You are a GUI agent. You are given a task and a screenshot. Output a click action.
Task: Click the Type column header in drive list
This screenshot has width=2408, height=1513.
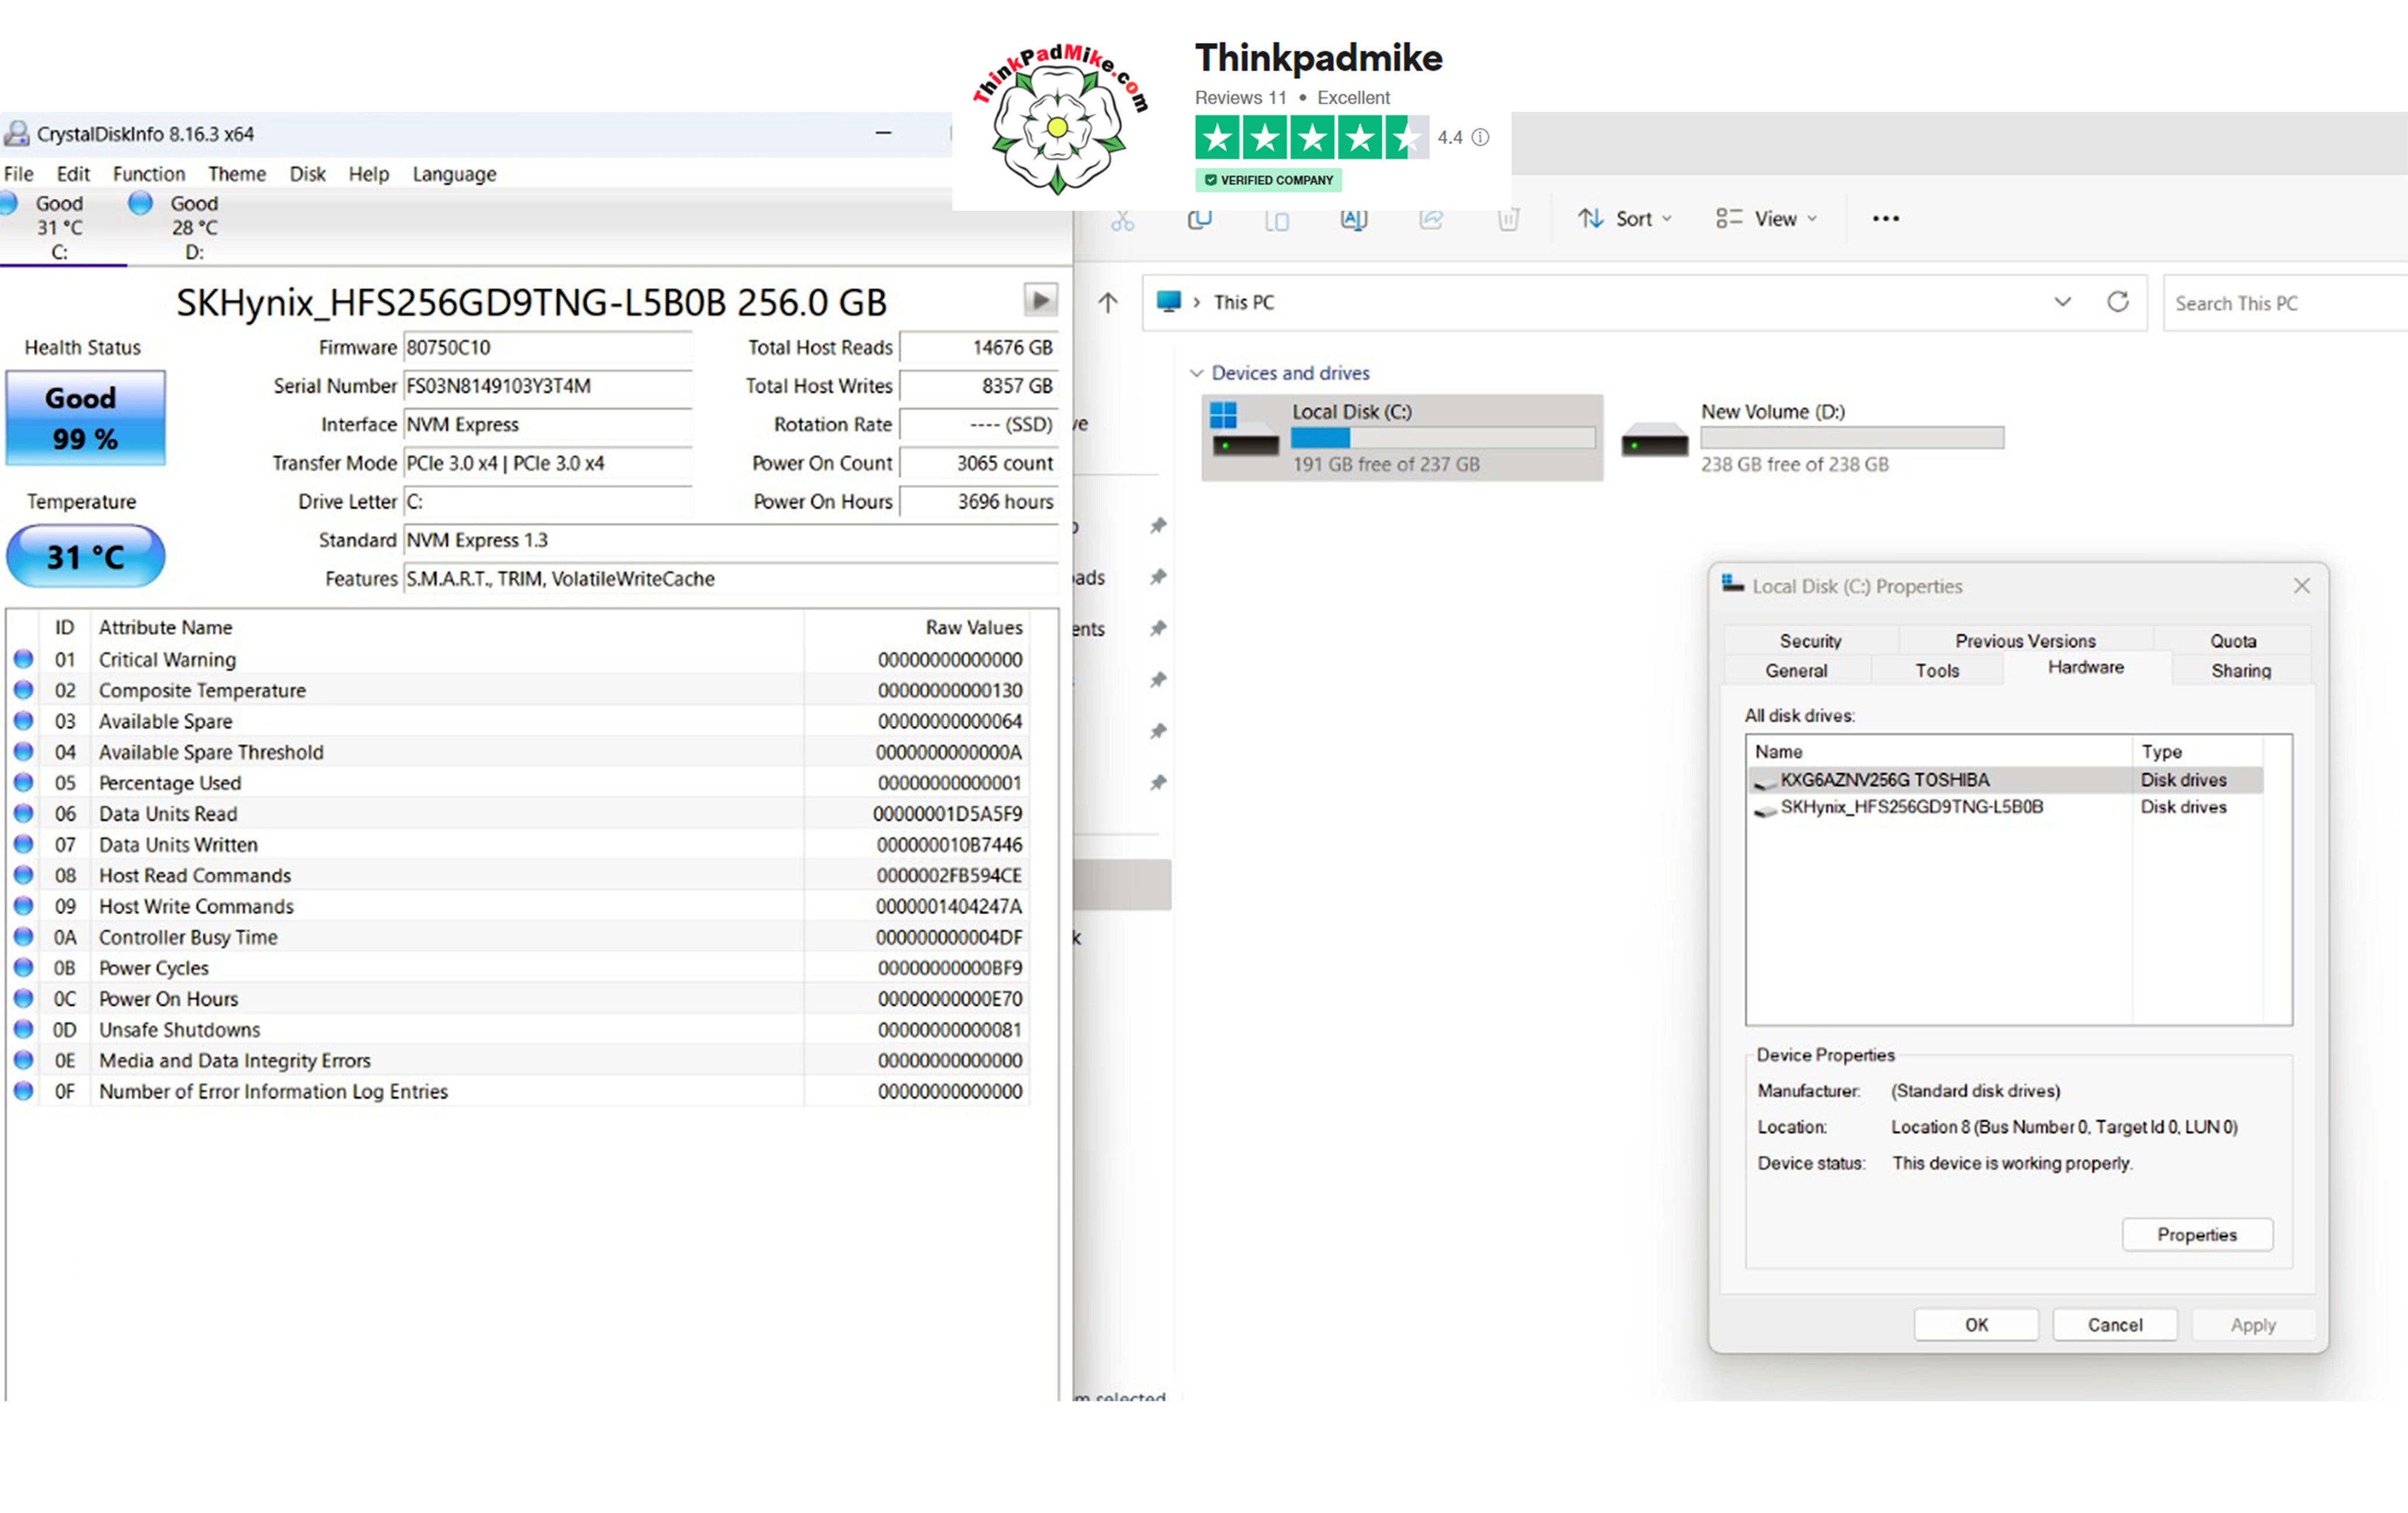2197,751
